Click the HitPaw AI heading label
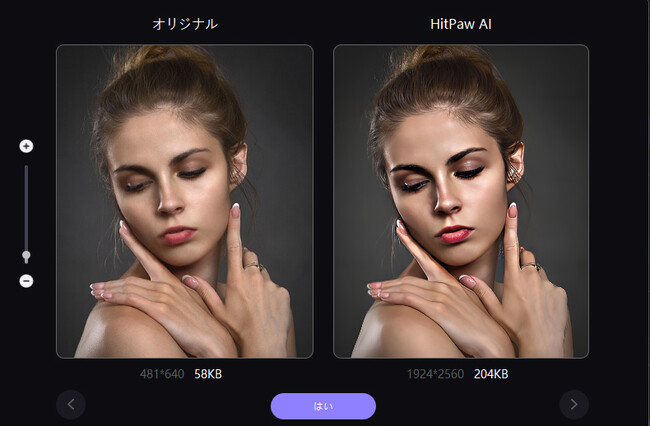The width and height of the screenshot is (650, 427). (x=461, y=24)
